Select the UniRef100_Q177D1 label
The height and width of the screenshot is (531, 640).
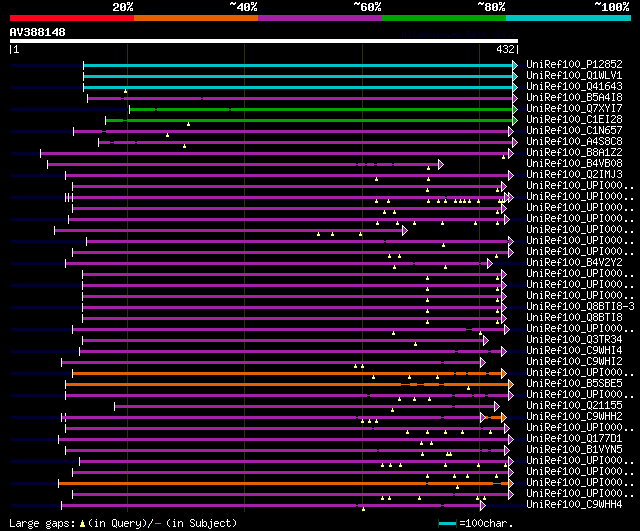pyautogui.click(x=574, y=439)
